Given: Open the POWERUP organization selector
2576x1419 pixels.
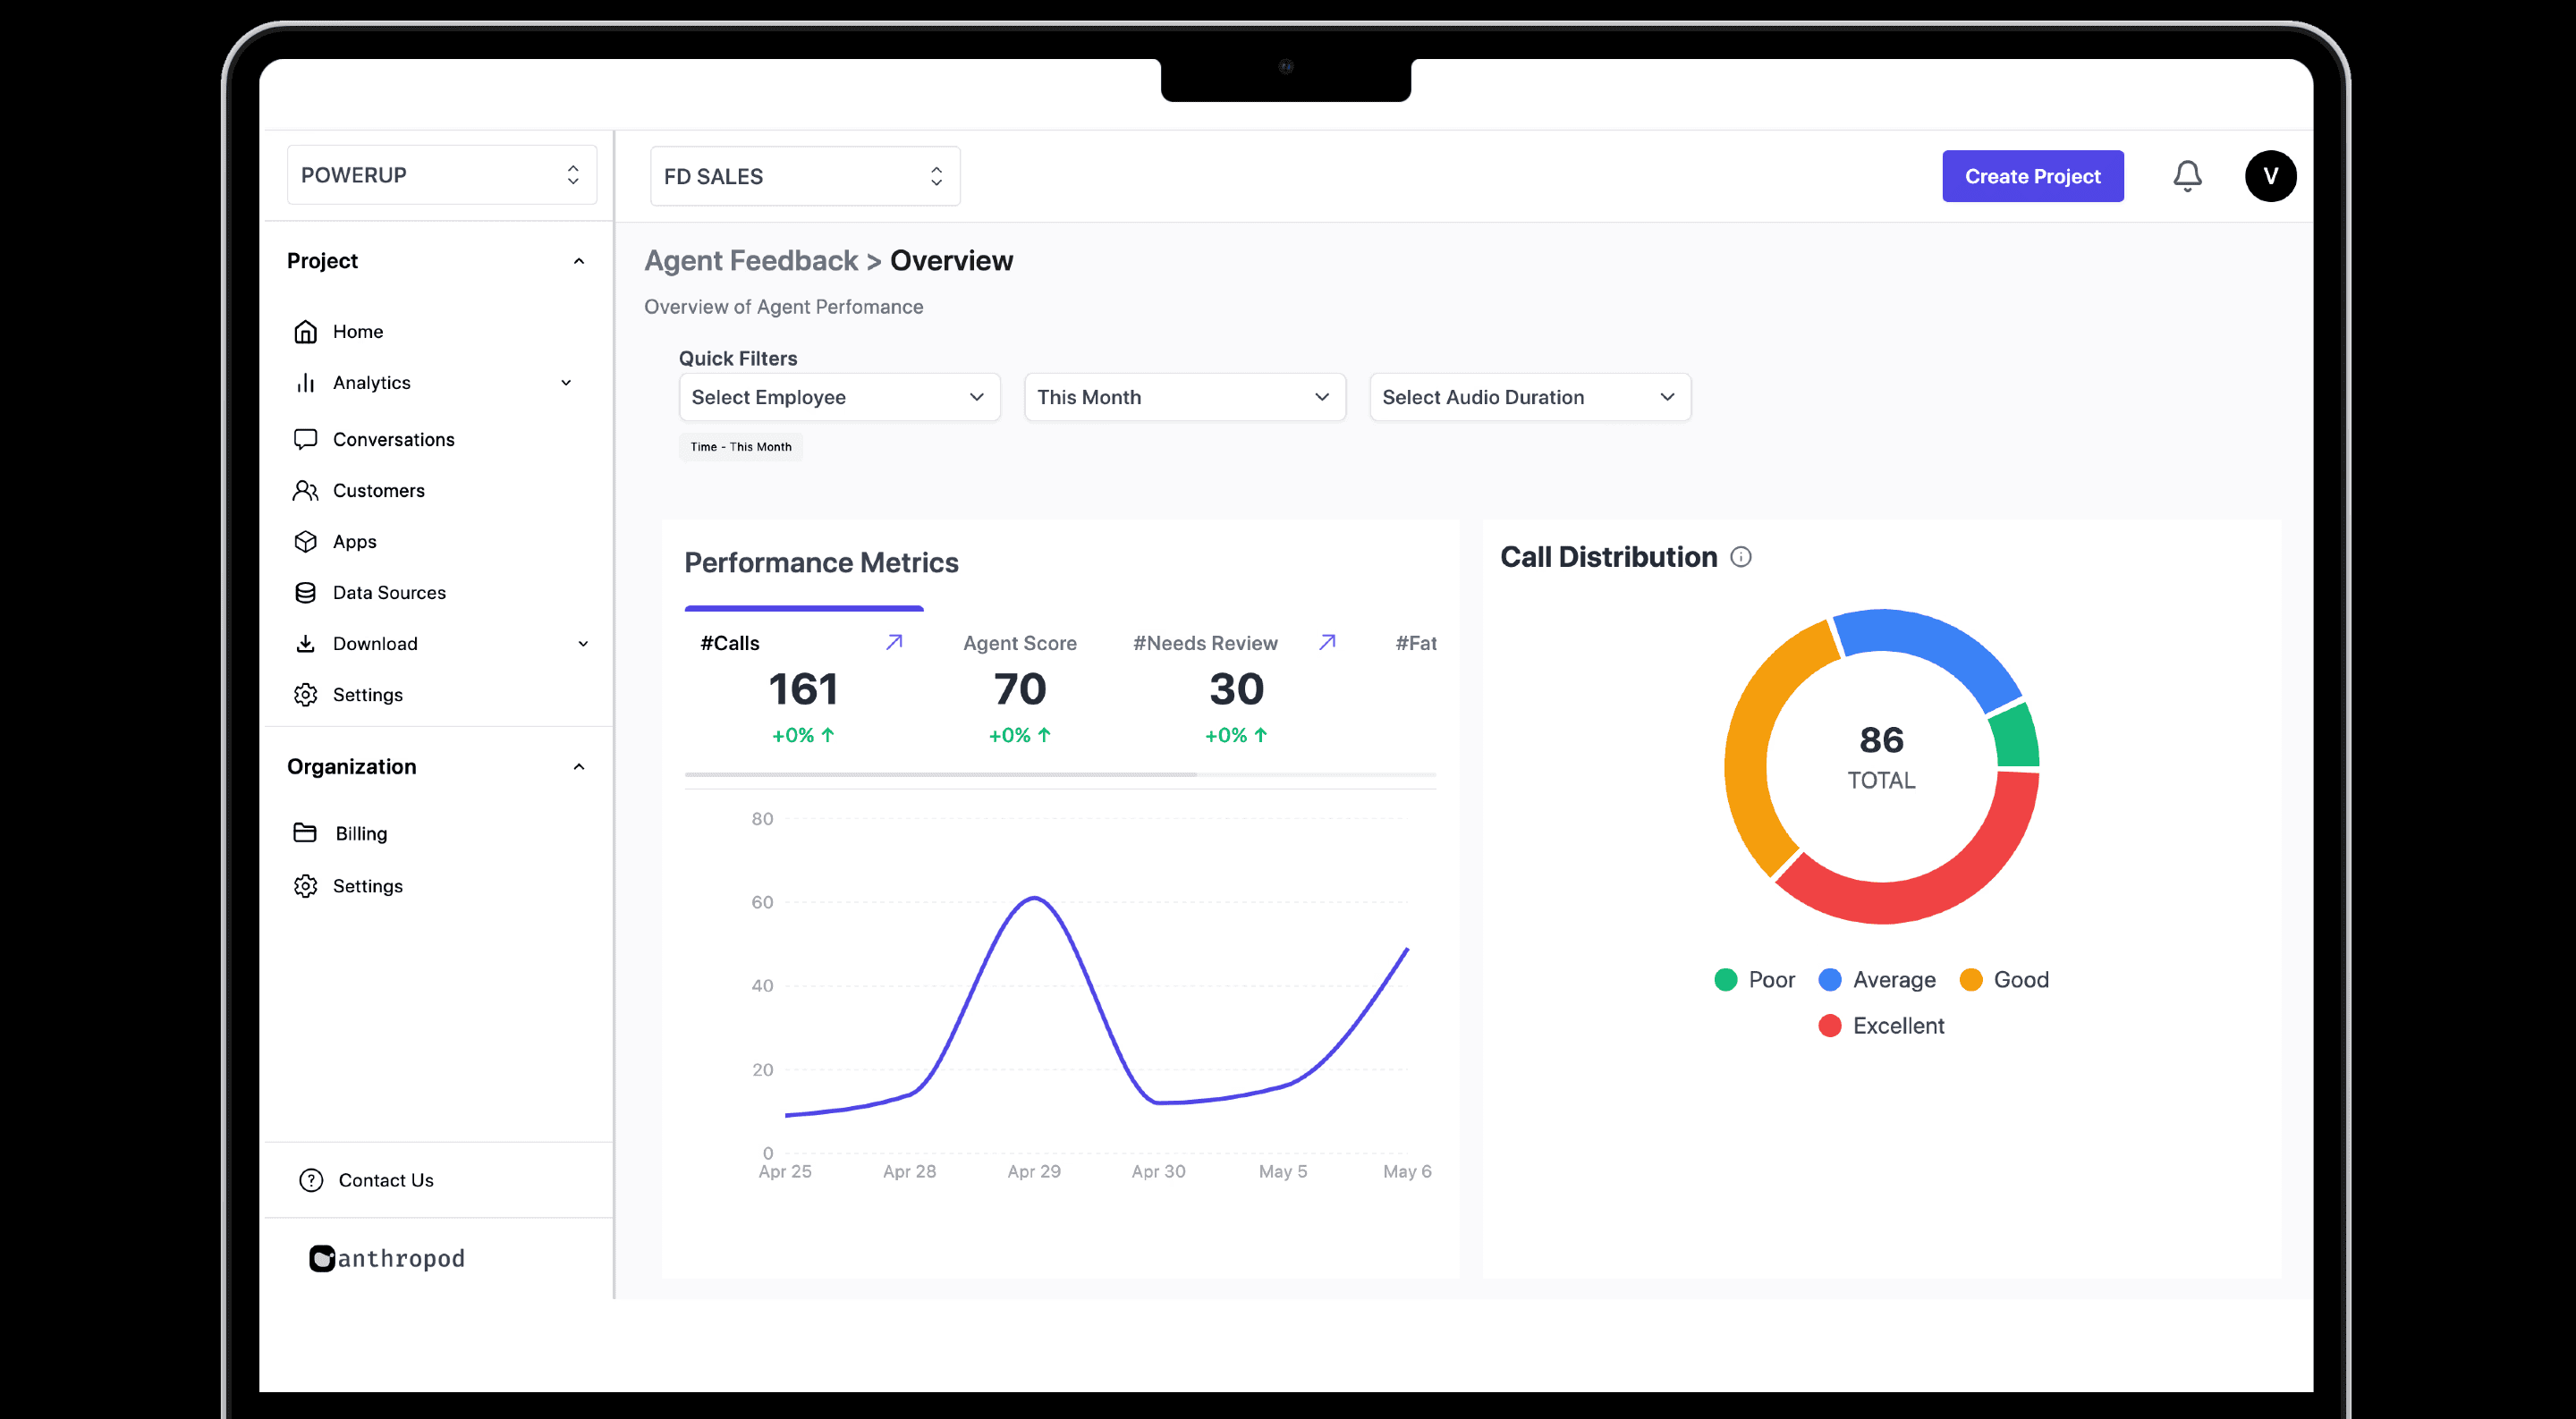Looking at the screenshot, I should click(x=442, y=175).
